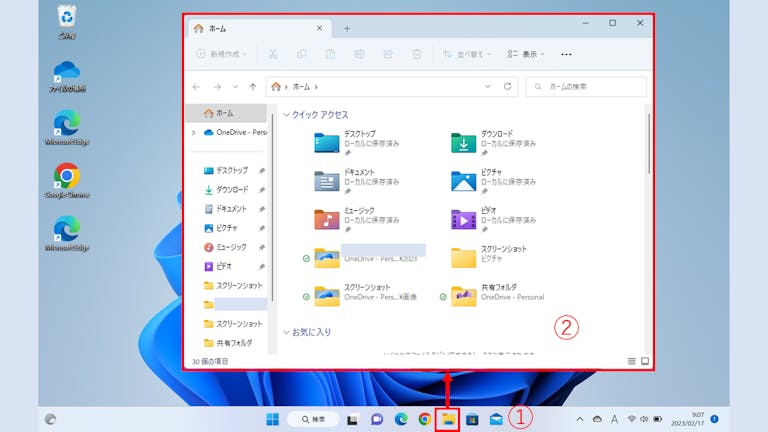Open the ビデオ folder in Quick Access

pyautogui.click(x=494, y=219)
